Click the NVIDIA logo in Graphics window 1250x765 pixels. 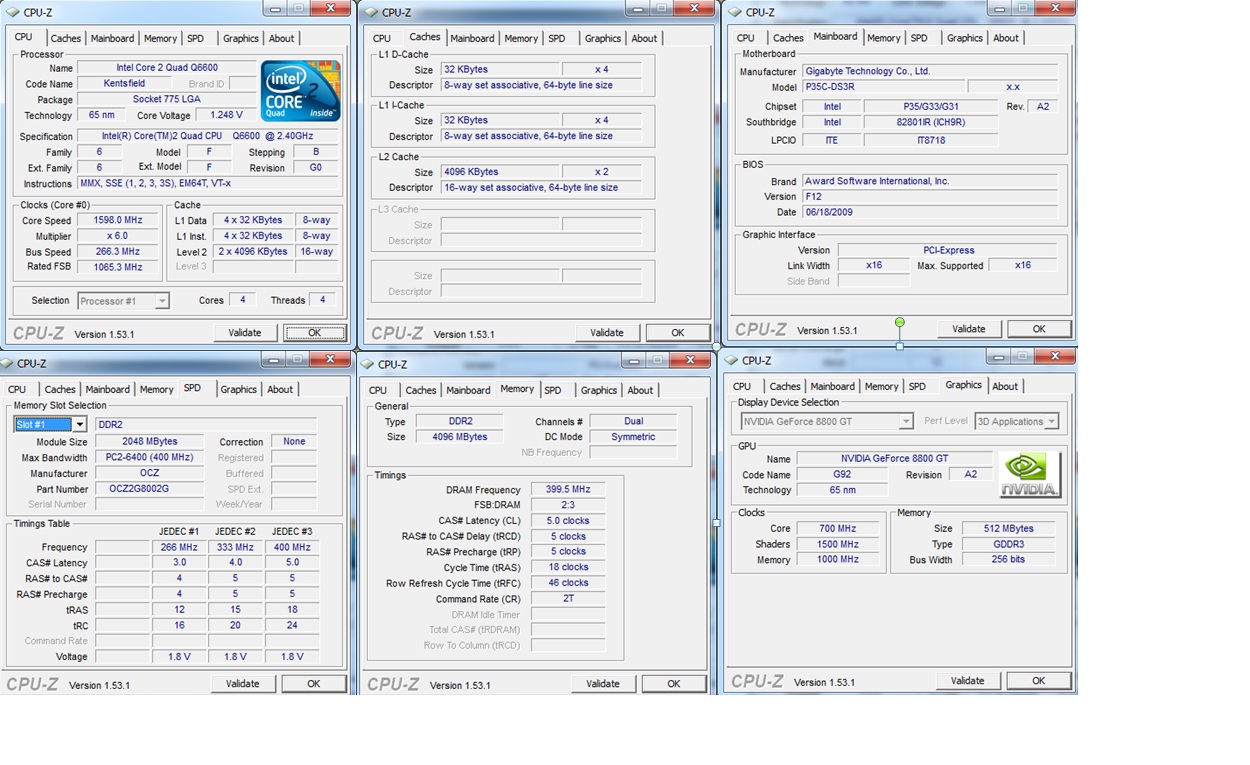coord(1029,474)
